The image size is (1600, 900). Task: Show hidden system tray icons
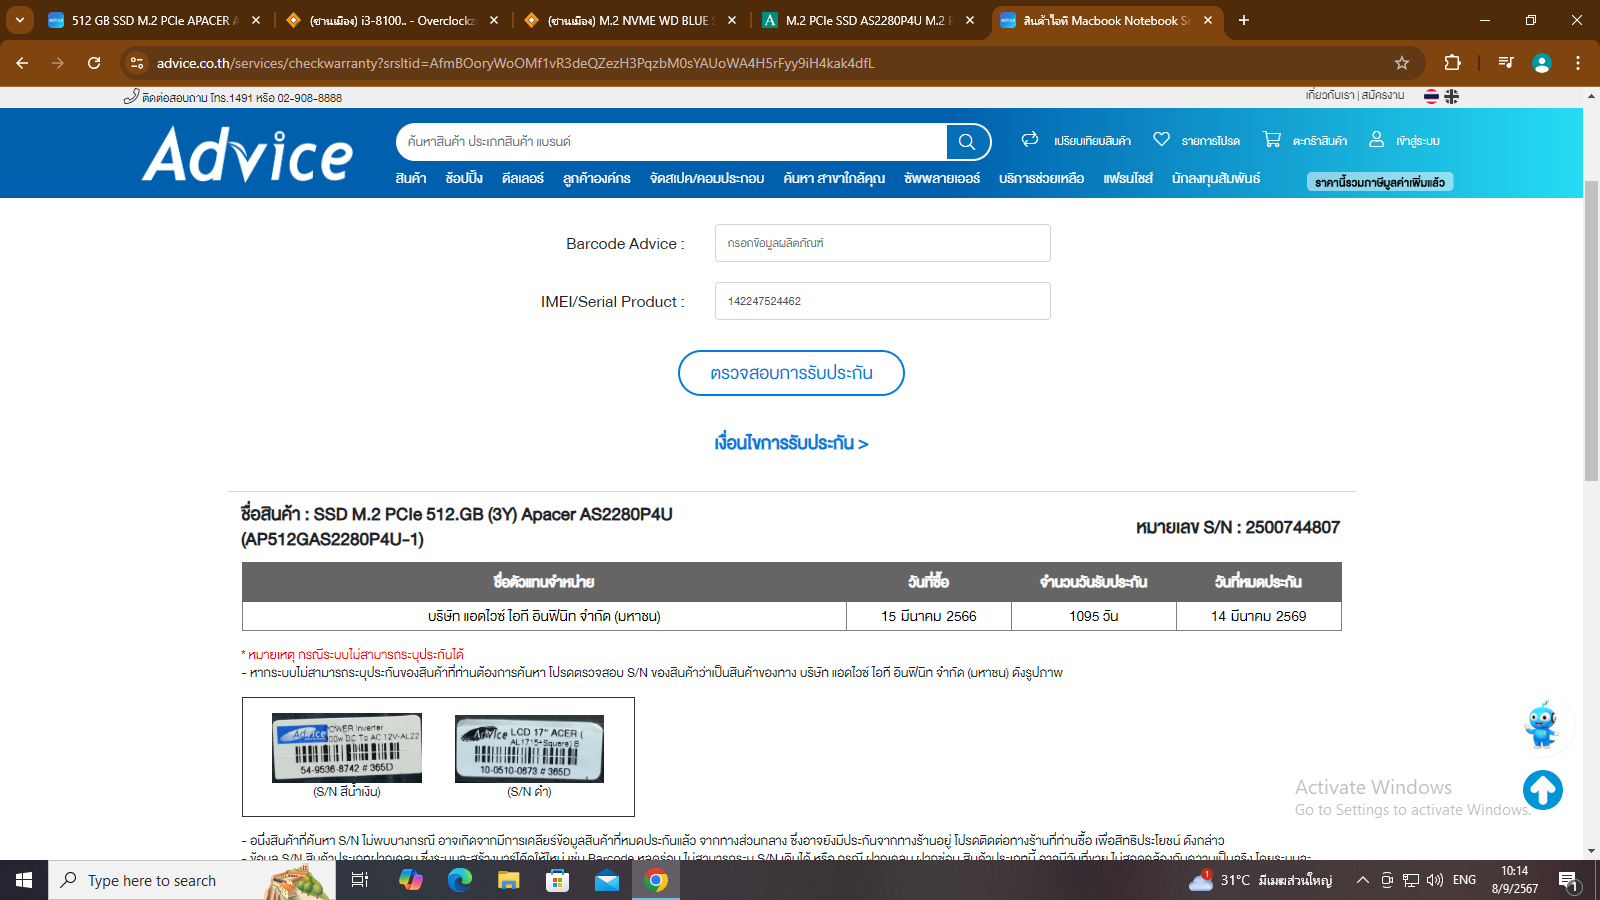[1362, 880]
